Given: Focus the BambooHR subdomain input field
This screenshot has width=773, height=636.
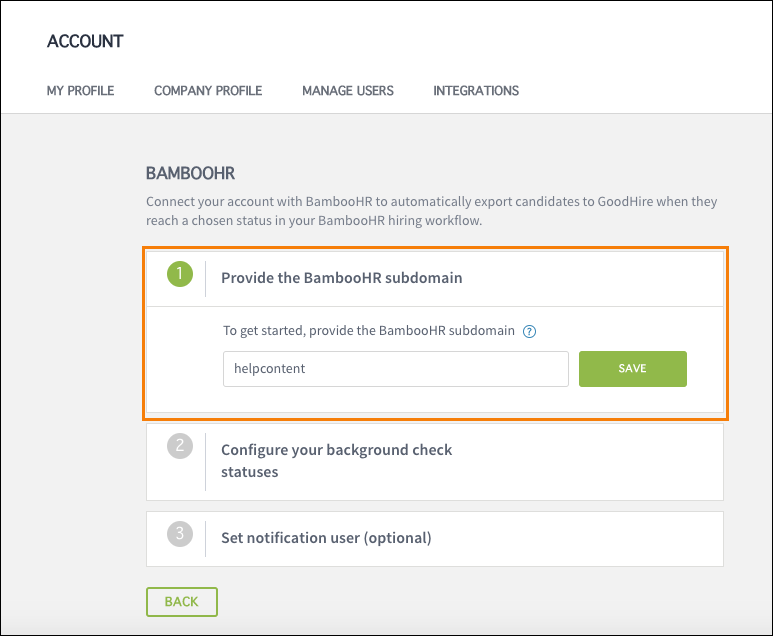Looking at the screenshot, I should [x=396, y=369].
